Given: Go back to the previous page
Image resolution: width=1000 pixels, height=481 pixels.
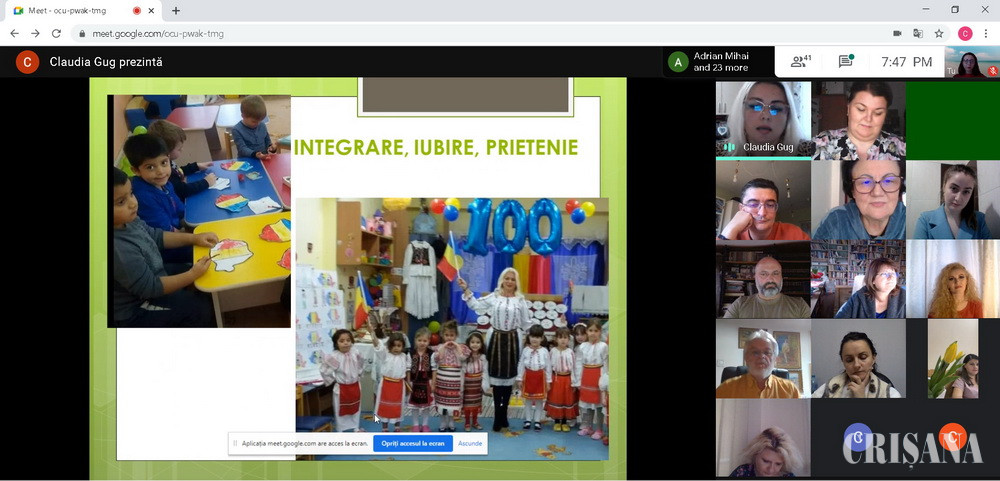Looking at the screenshot, I should tap(14, 33).
